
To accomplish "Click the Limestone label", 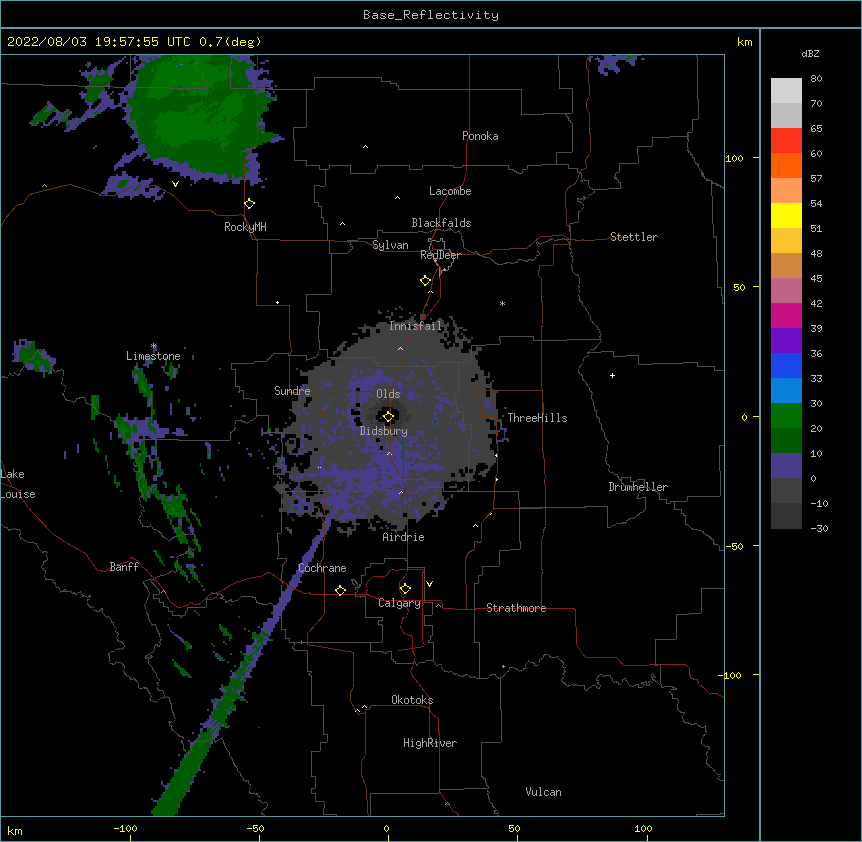I will point(153,356).
